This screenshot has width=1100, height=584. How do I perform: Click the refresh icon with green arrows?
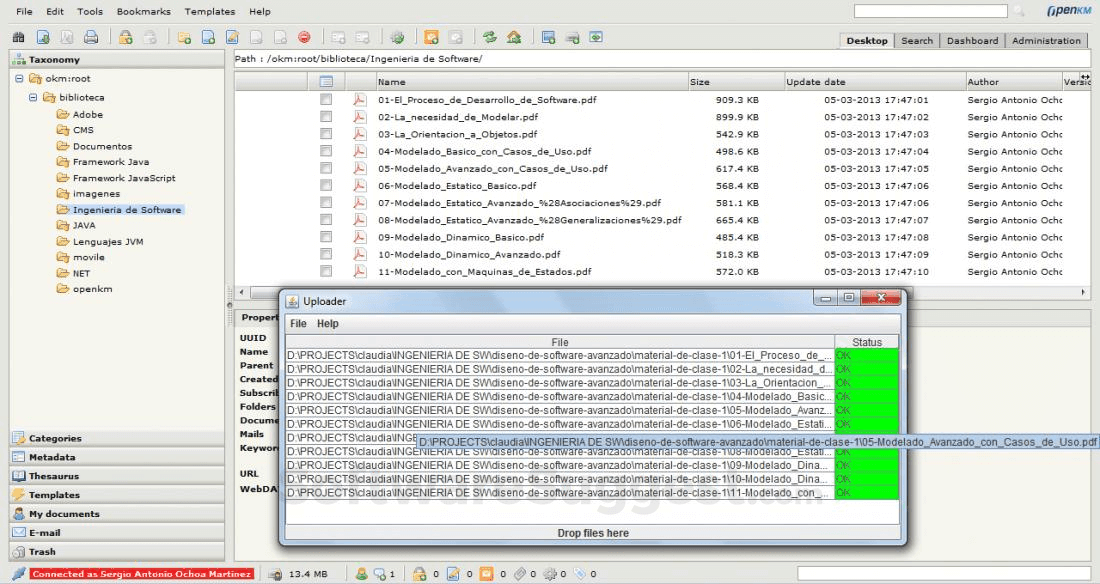point(490,38)
